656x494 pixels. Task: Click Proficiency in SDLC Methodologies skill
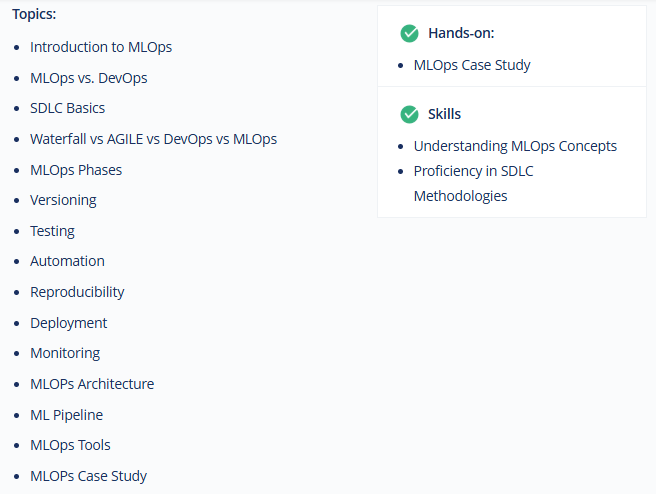click(473, 183)
